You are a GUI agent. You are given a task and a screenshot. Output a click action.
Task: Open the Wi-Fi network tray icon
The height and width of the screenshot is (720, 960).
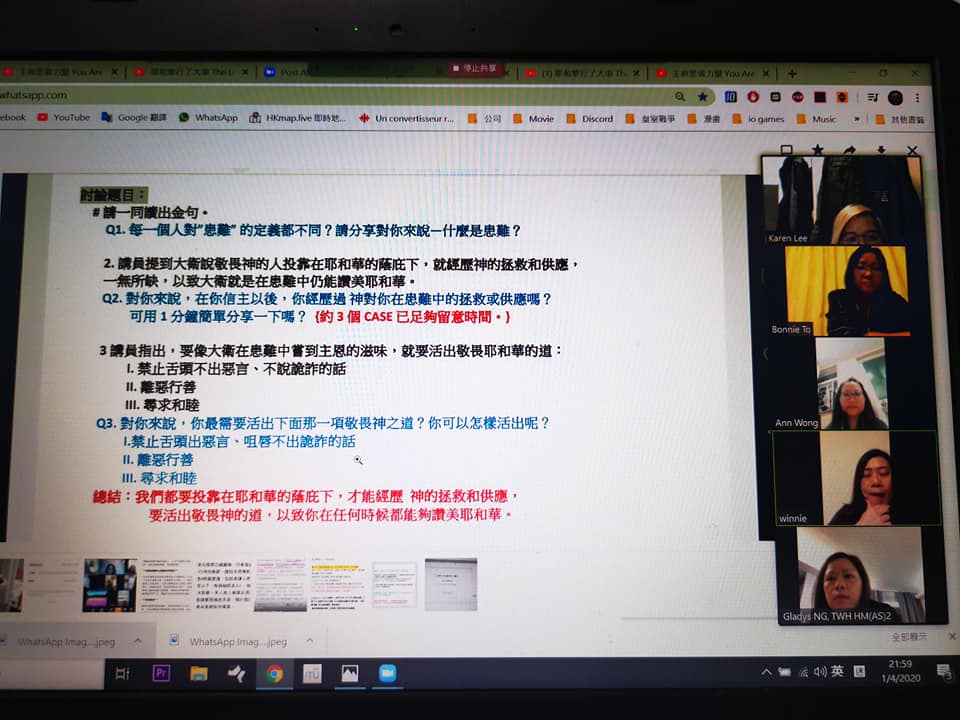(x=803, y=672)
